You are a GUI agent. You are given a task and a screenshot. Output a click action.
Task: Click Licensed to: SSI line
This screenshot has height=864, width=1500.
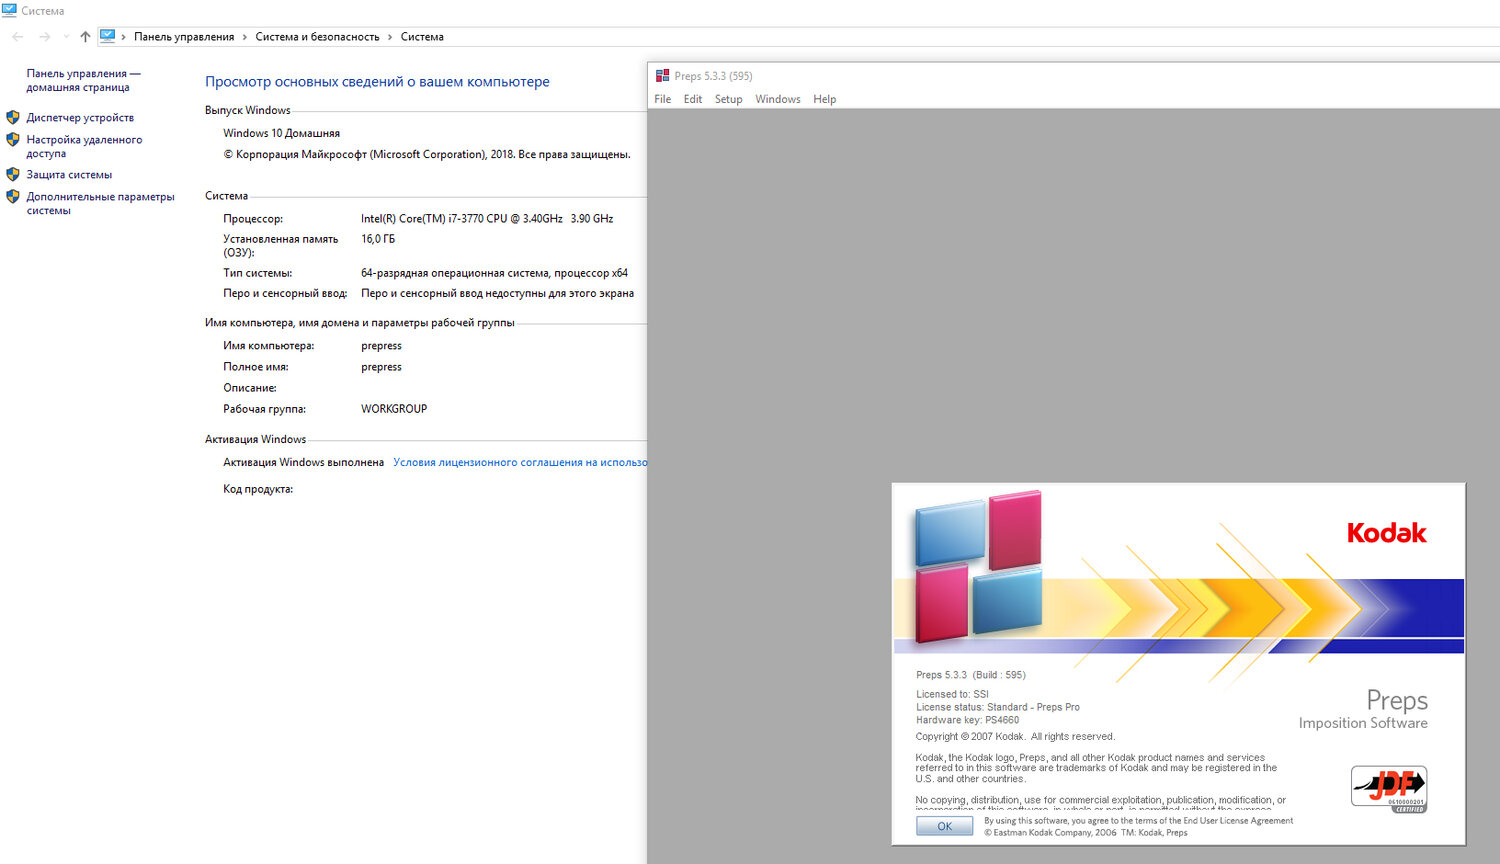tap(952, 694)
